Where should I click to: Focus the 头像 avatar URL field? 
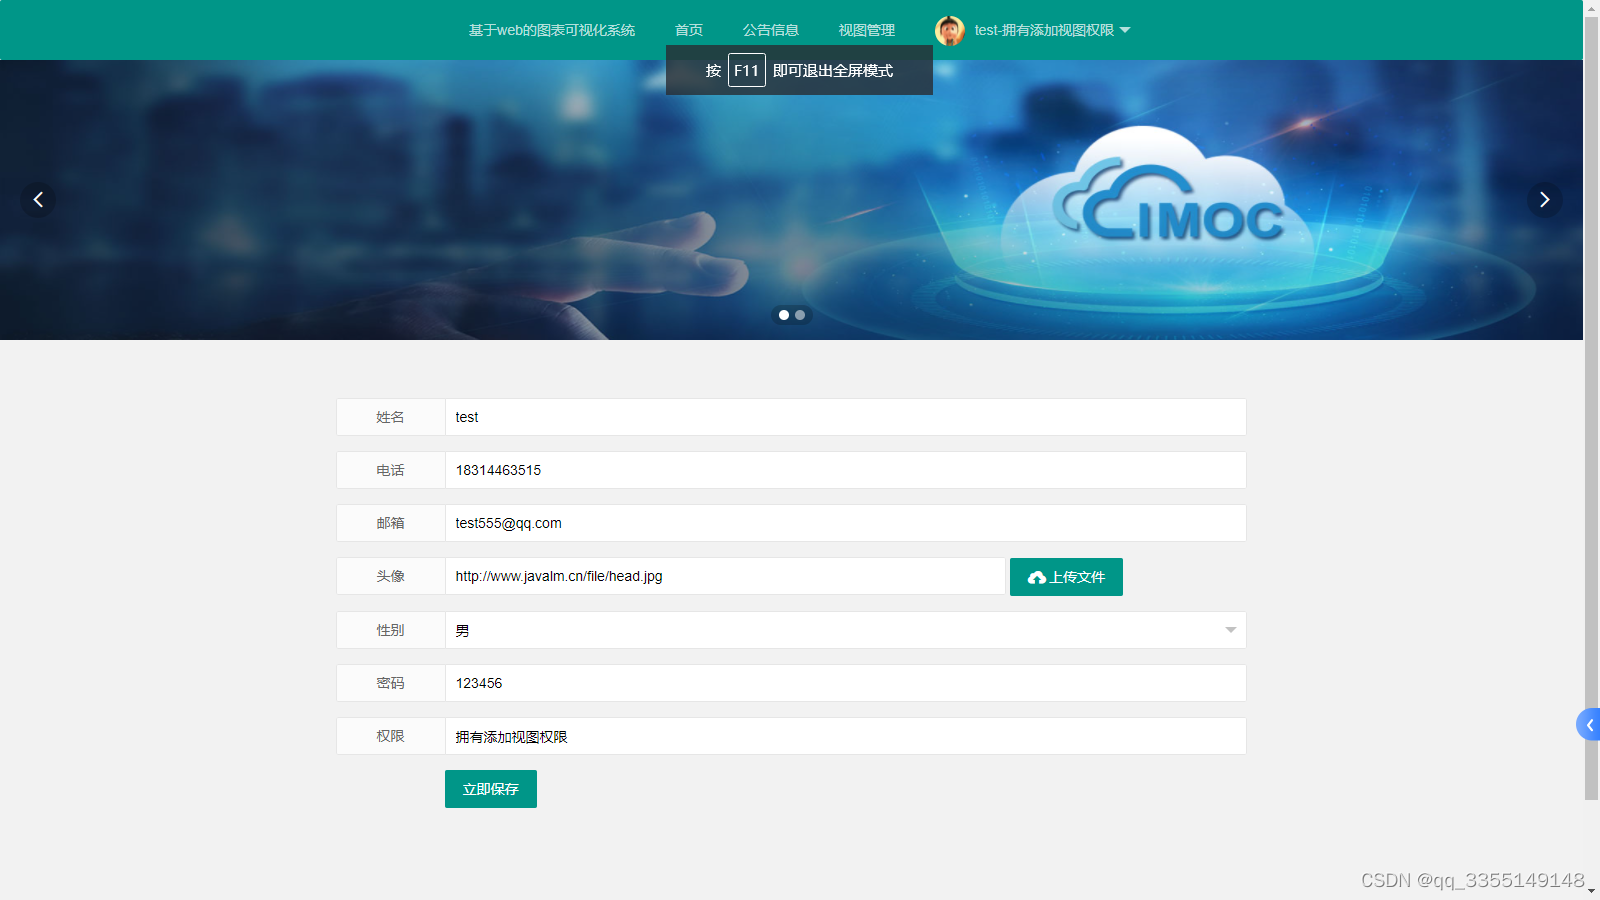[x=725, y=576]
